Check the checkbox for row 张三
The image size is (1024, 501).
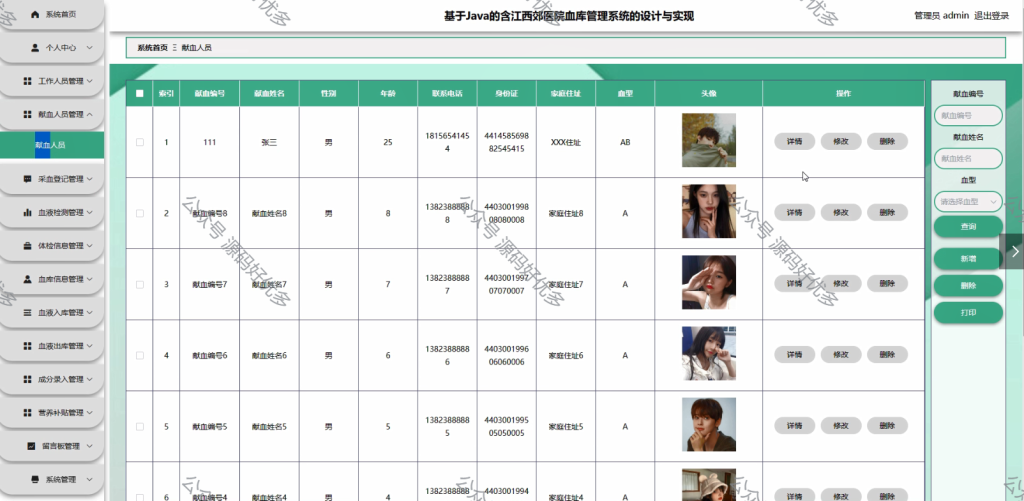pyautogui.click(x=140, y=142)
